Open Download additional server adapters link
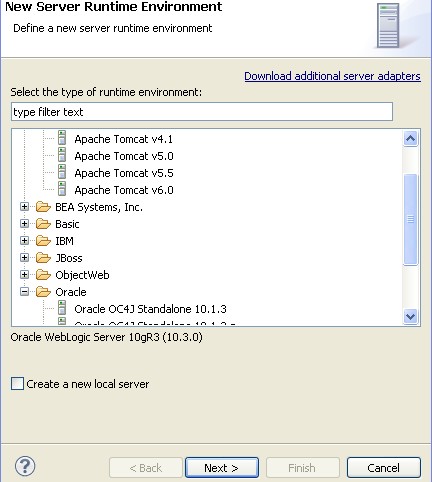This screenshot has width=432, height=482. click(x=332, y=76)
